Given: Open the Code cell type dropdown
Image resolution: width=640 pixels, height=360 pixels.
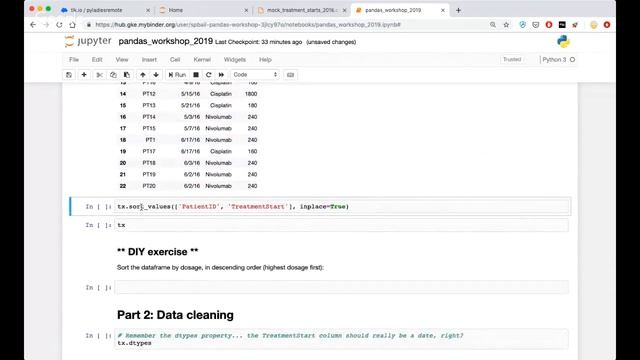Looking at the screenshot, I should tap(255, 75).
